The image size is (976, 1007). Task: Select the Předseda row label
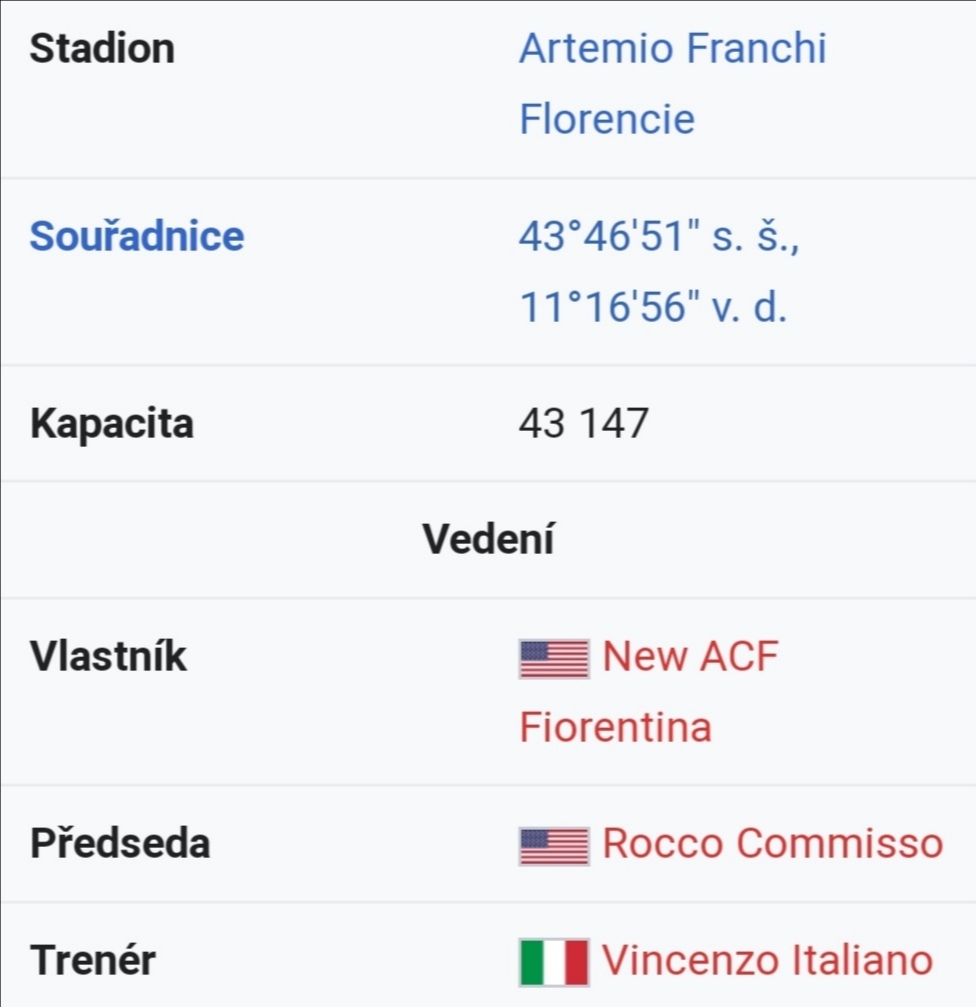pyautogui.click(x=120, y=843)
